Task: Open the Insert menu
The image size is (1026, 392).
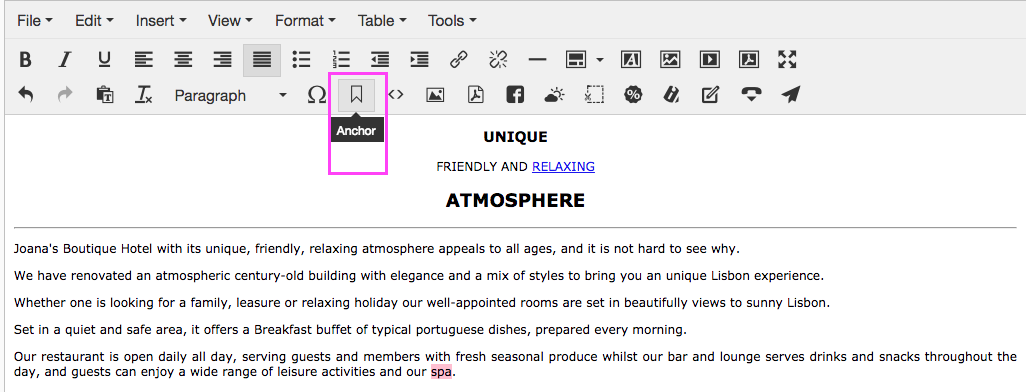Action: point(161,21)
